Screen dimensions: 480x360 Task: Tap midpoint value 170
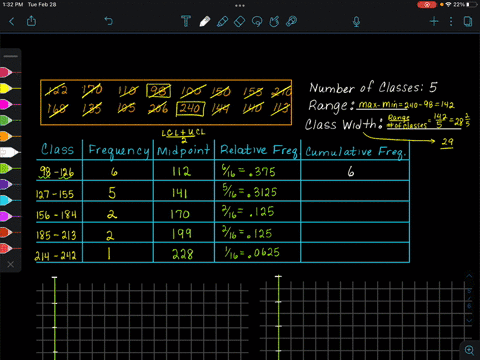180,214
